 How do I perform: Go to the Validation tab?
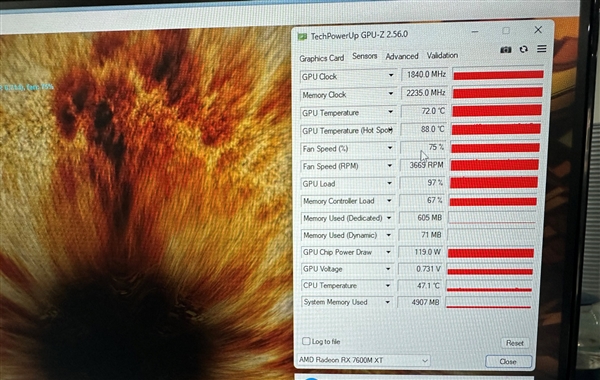[442, 55]
